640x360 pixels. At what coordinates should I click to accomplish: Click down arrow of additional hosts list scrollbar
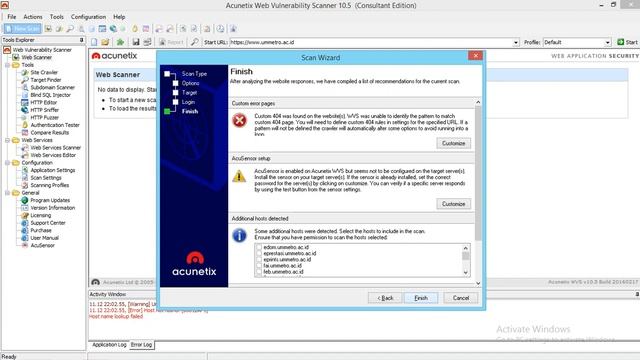coord(466,273)
